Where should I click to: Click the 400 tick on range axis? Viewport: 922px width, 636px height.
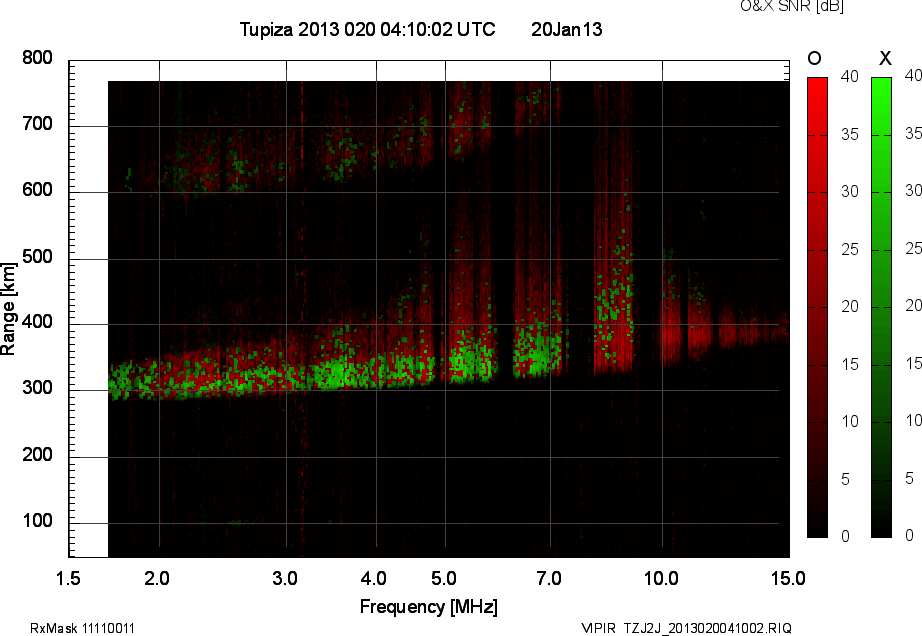click(x=37, y=324)
